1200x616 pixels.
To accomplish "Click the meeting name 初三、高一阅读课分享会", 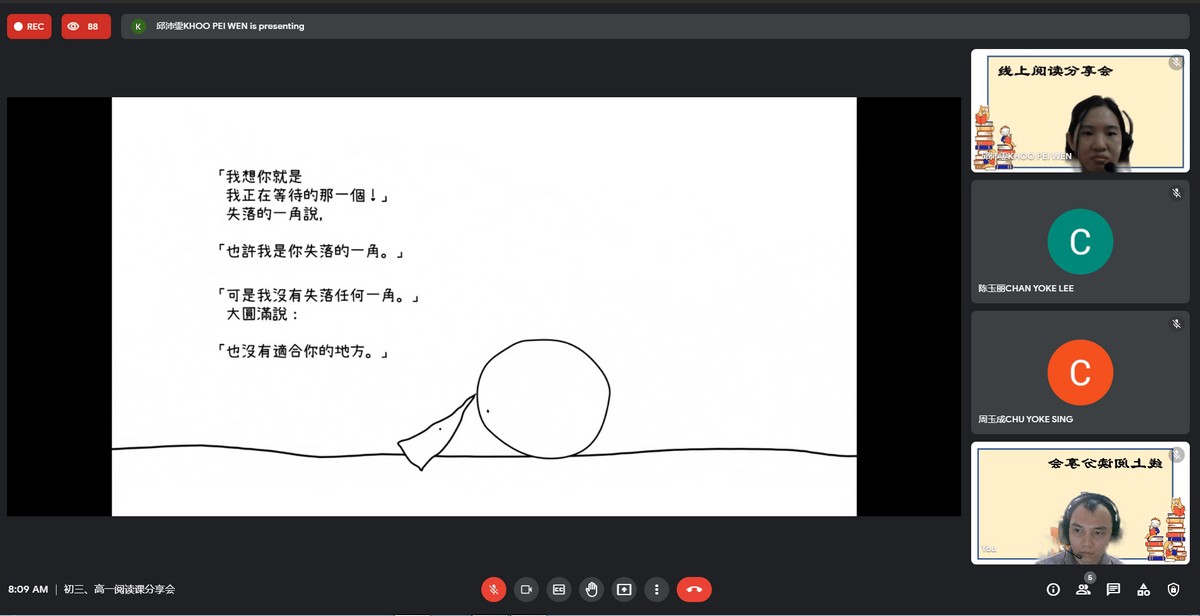I will pyautogui.click(x=119, y=590).
